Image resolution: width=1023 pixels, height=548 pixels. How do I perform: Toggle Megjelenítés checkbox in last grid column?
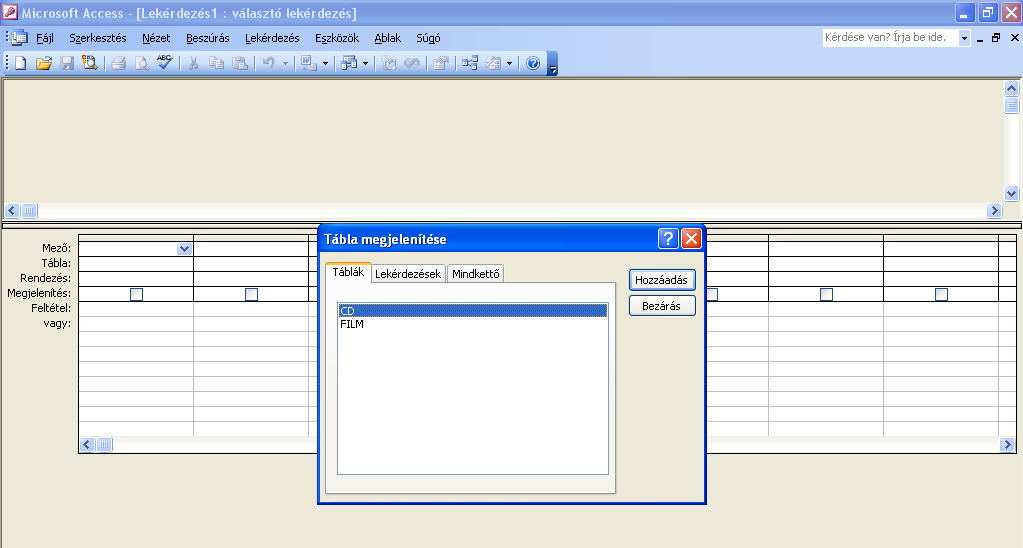(x=941, y=294)
